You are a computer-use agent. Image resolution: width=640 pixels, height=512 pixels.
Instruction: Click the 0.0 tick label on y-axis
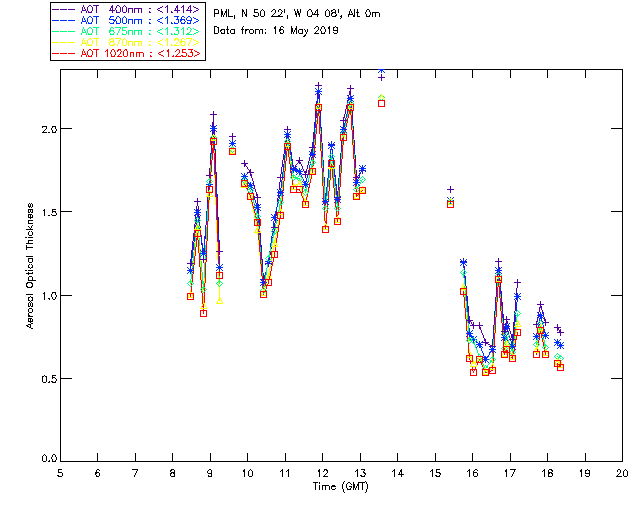pos(45,460)
